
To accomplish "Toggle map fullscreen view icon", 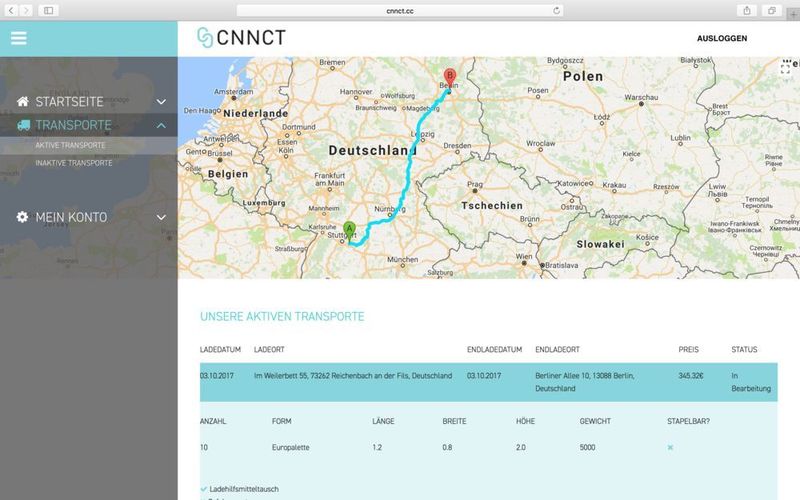I will coord(785,69).
